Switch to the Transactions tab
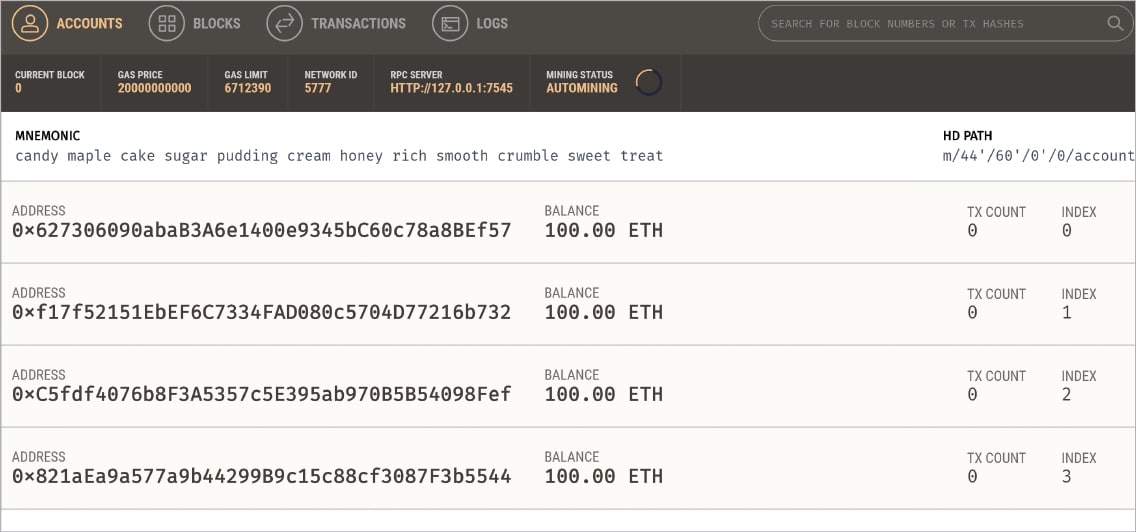Viewport: 1136px width, 532px height. coord(358,23)
